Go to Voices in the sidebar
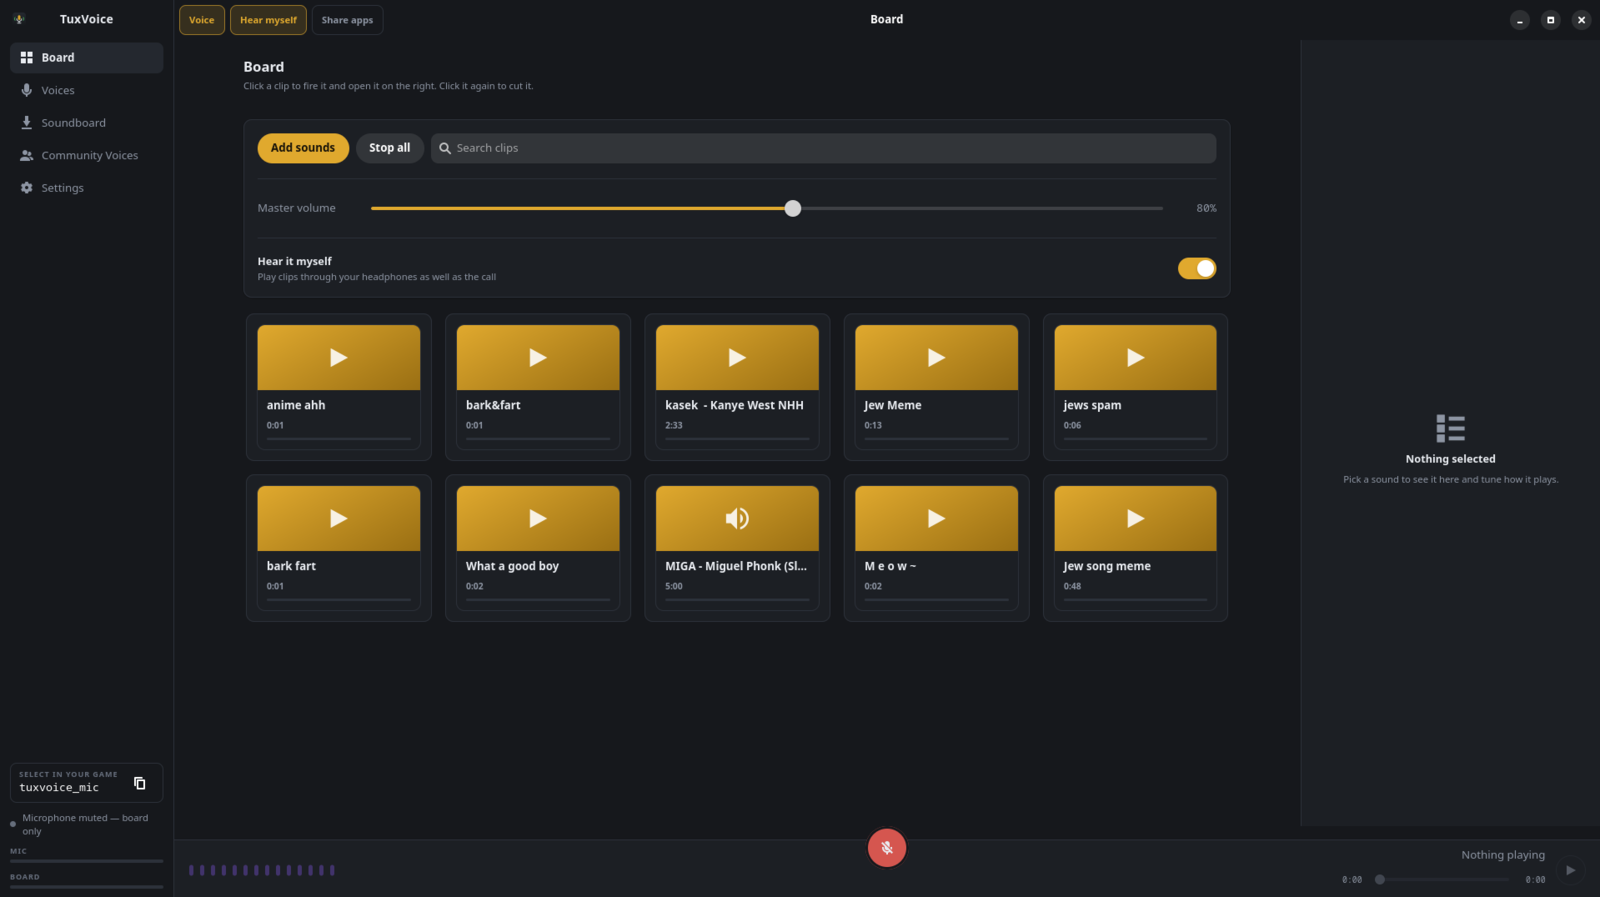The height and width of the screenshot is (897, 1600). pos(86,90)
